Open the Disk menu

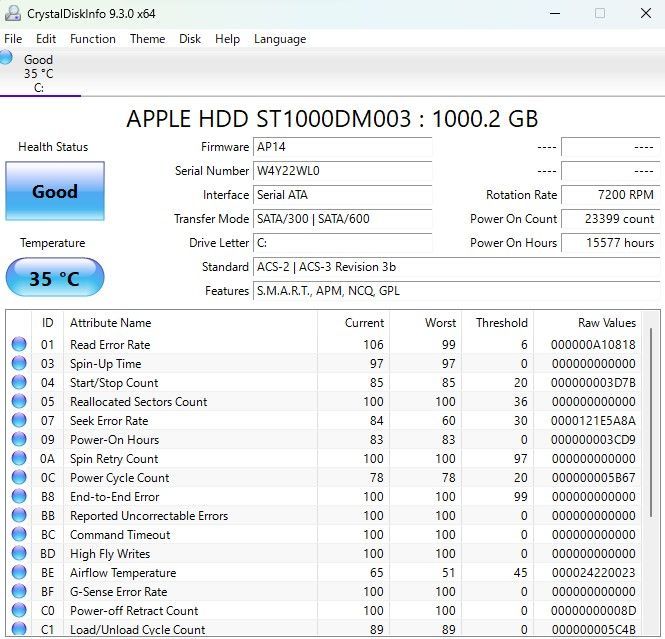[x=190, y=39]
